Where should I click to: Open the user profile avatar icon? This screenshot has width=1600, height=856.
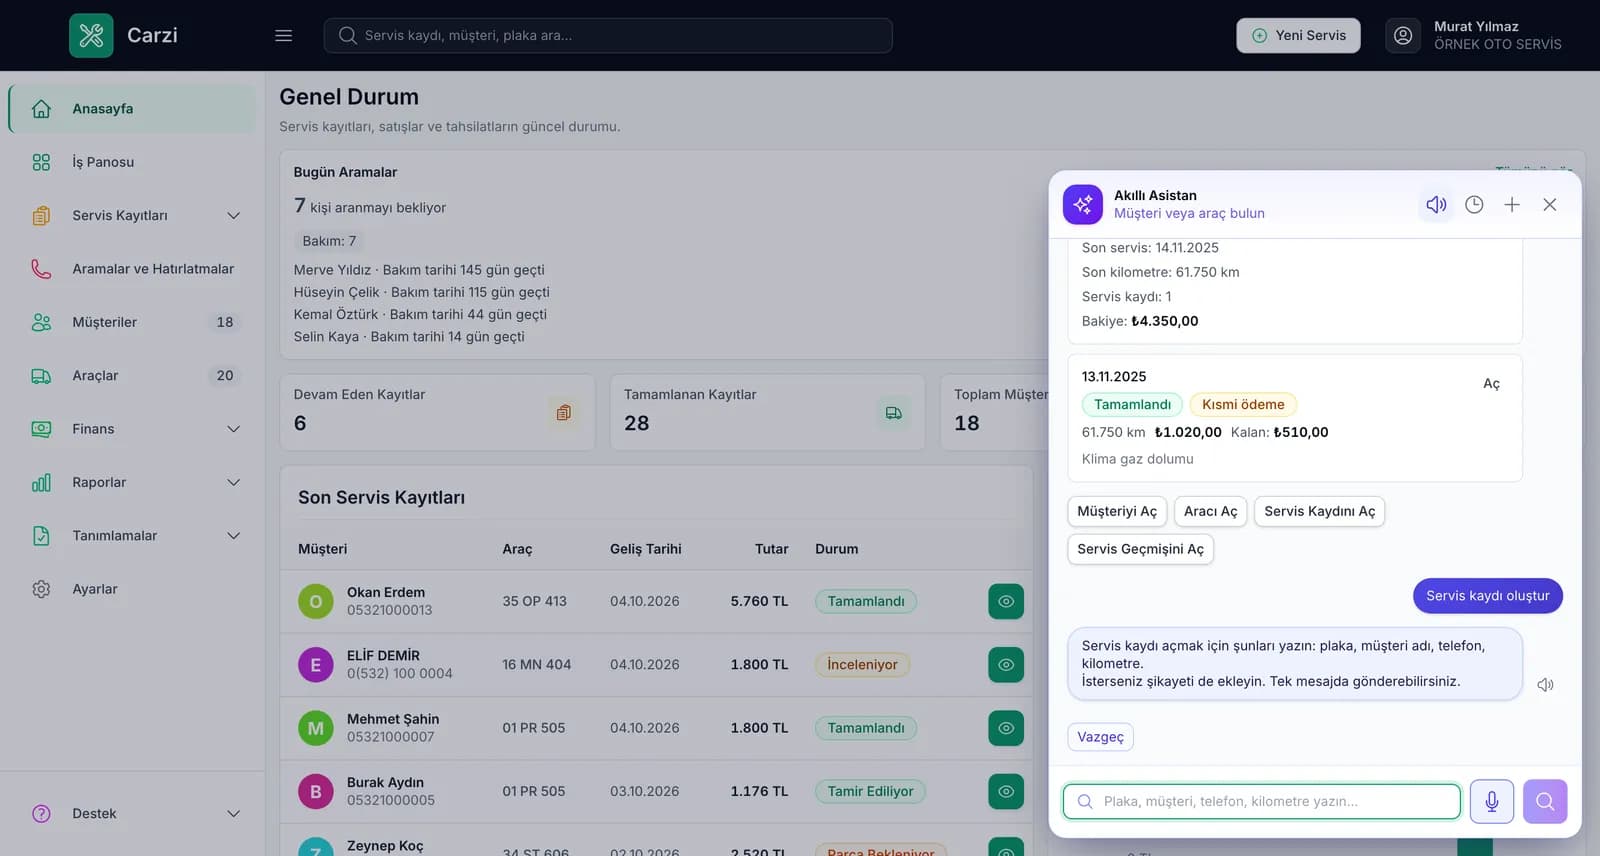click(x=1403, y=35)
